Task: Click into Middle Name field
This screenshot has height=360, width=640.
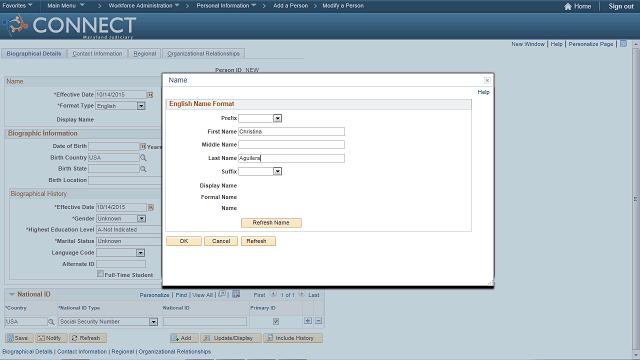Action: [291, 144]
